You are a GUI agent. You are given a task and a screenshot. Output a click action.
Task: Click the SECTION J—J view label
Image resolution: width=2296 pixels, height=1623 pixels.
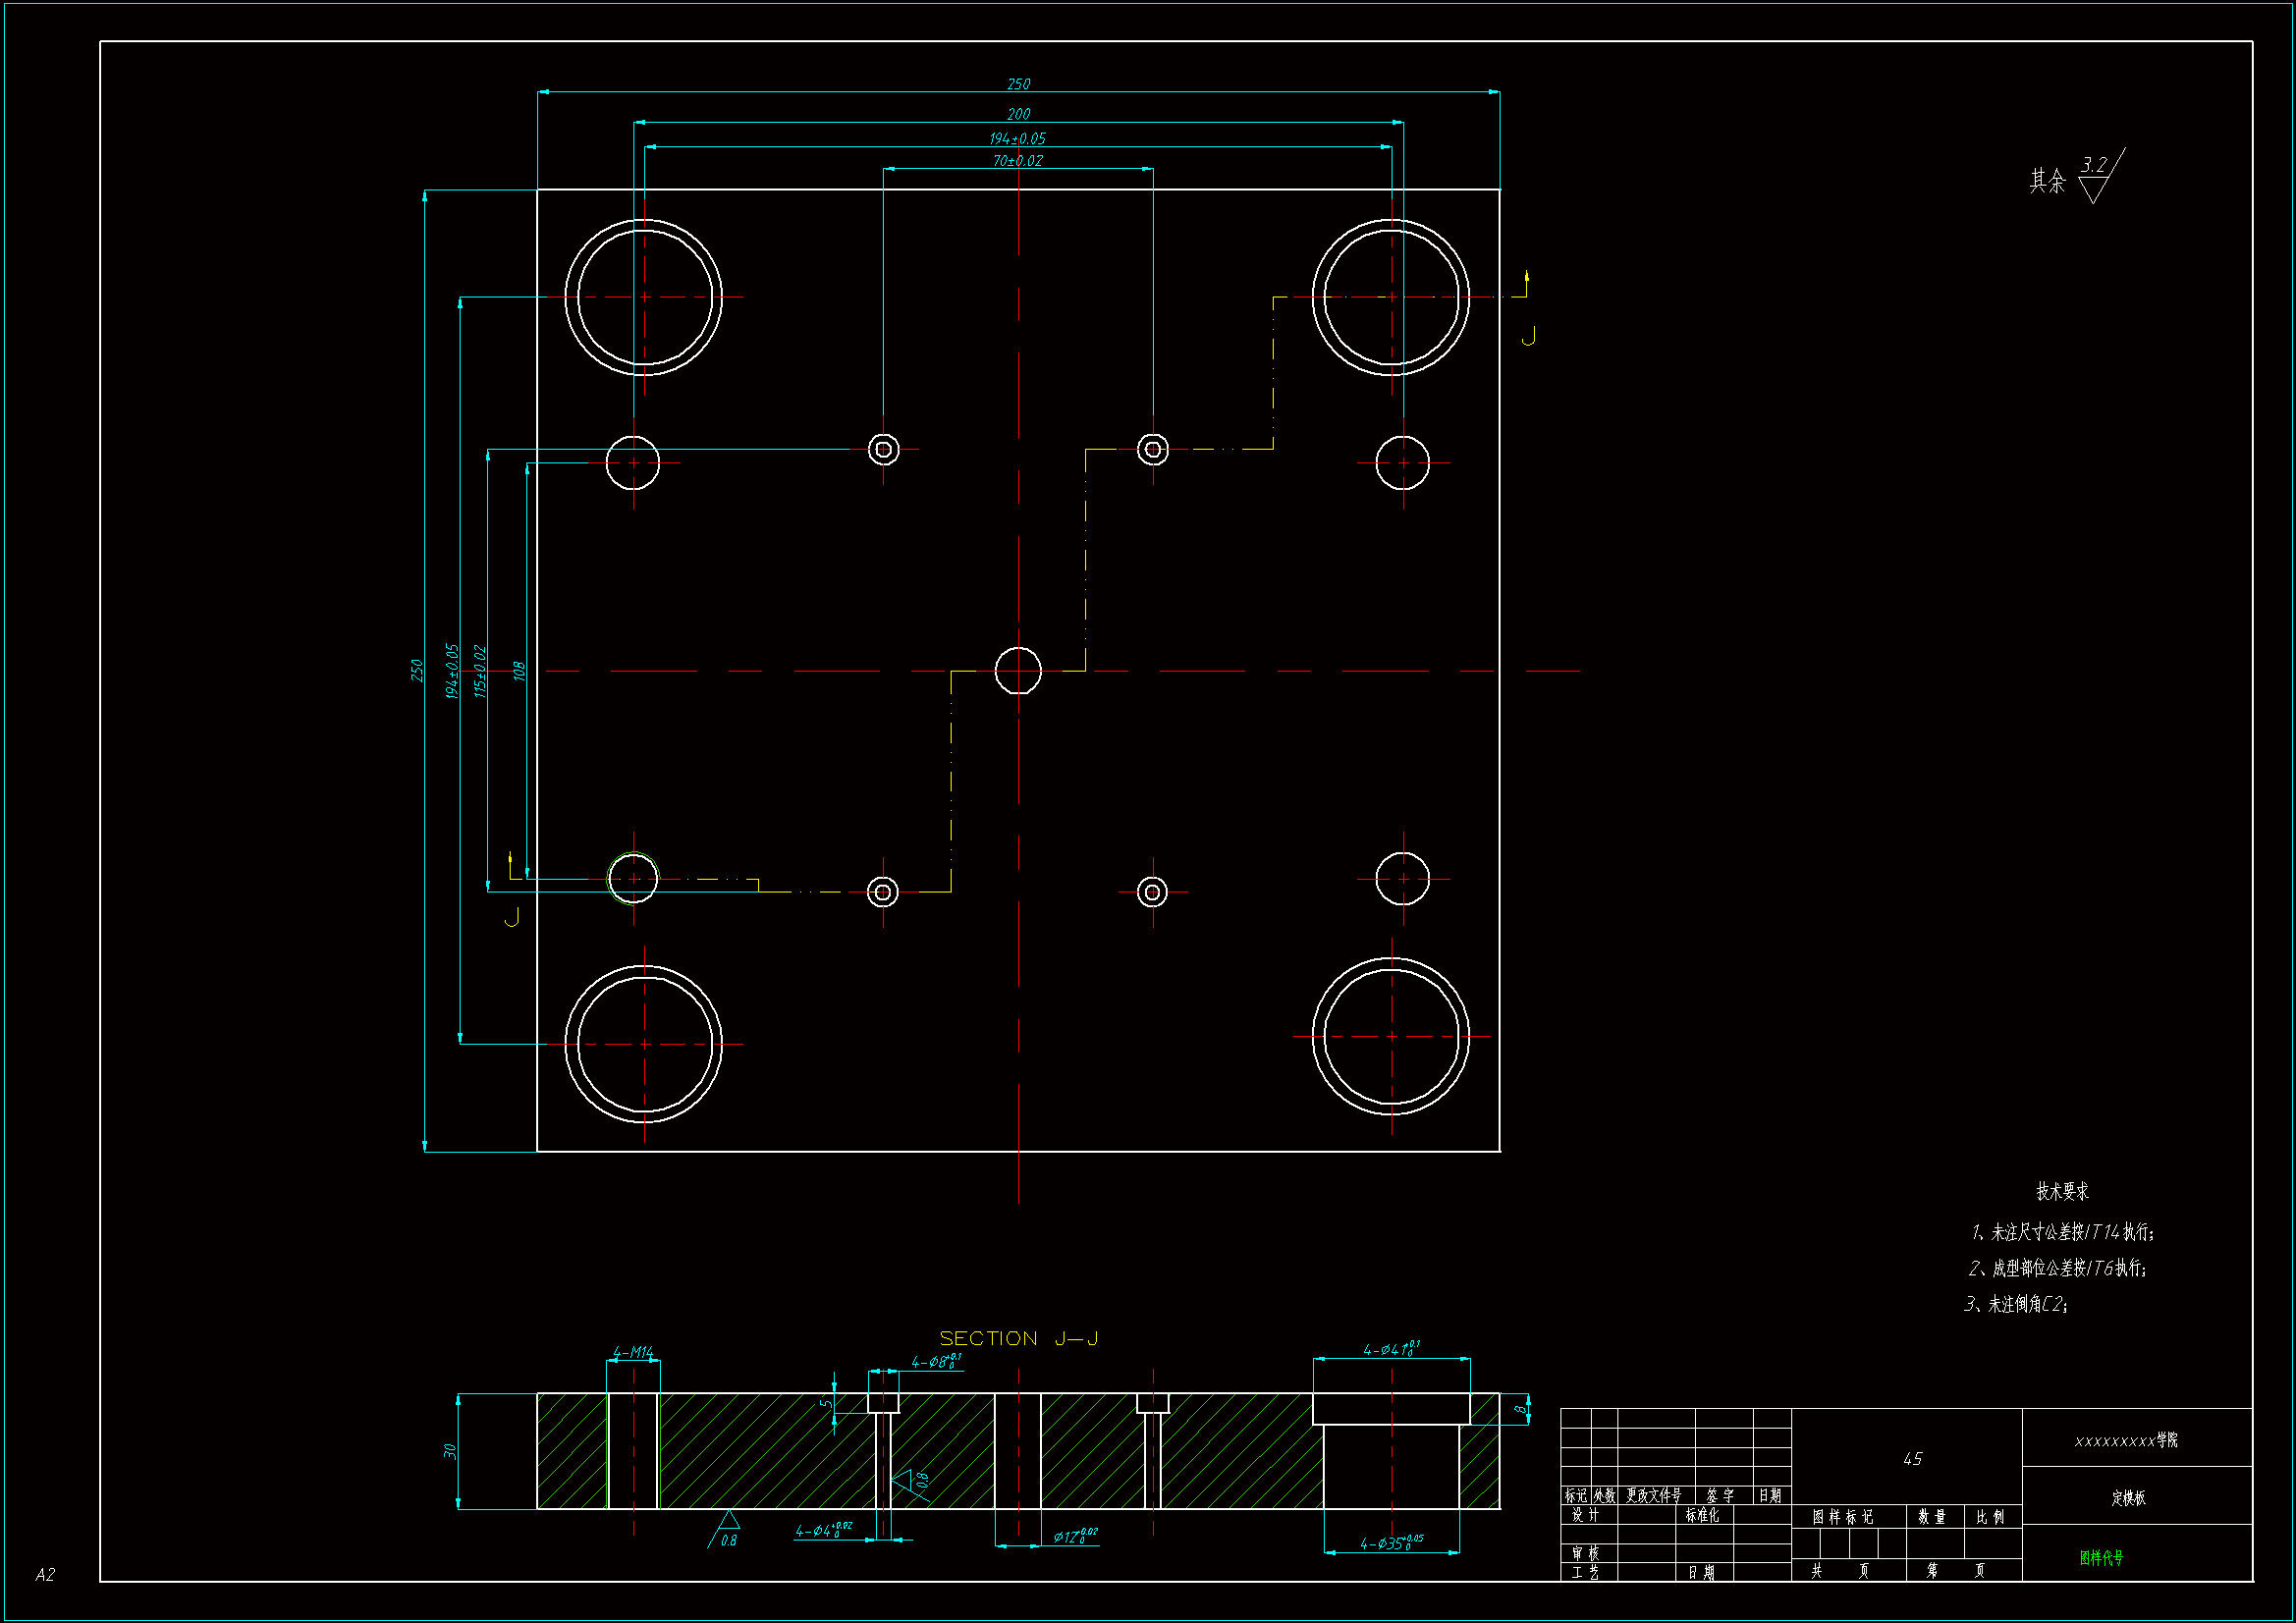pyautogui.click(x=1018, y=1338)
